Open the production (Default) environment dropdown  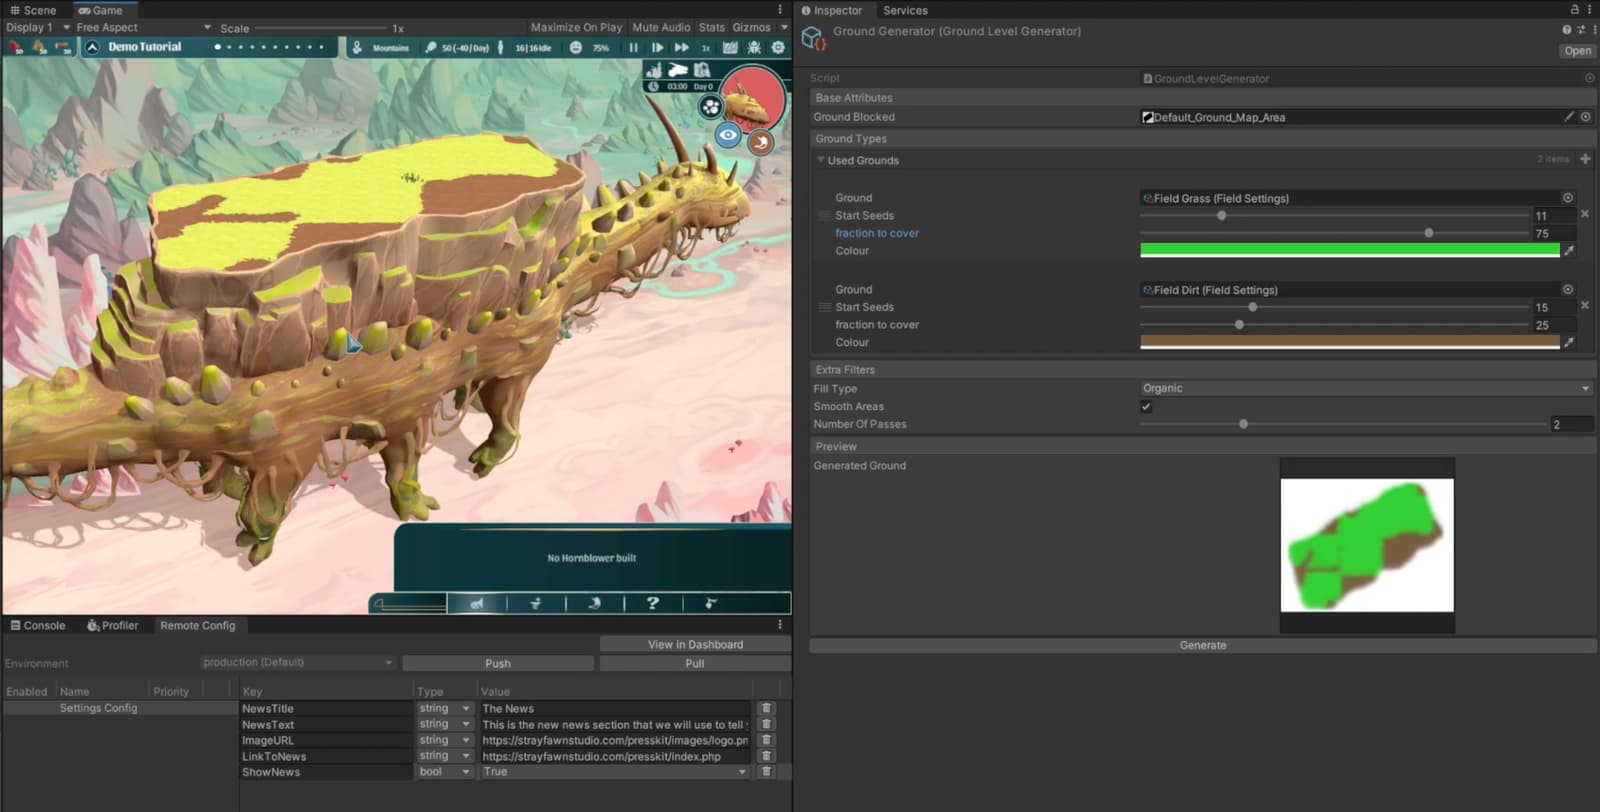pyautogui.click(x=298, y=662)
